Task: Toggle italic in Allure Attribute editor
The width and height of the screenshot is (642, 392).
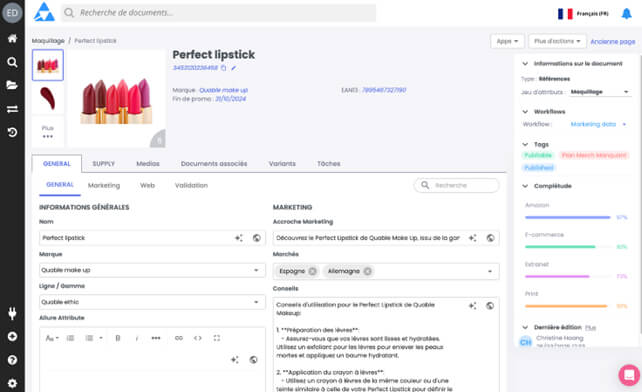Action: [137, 338]
